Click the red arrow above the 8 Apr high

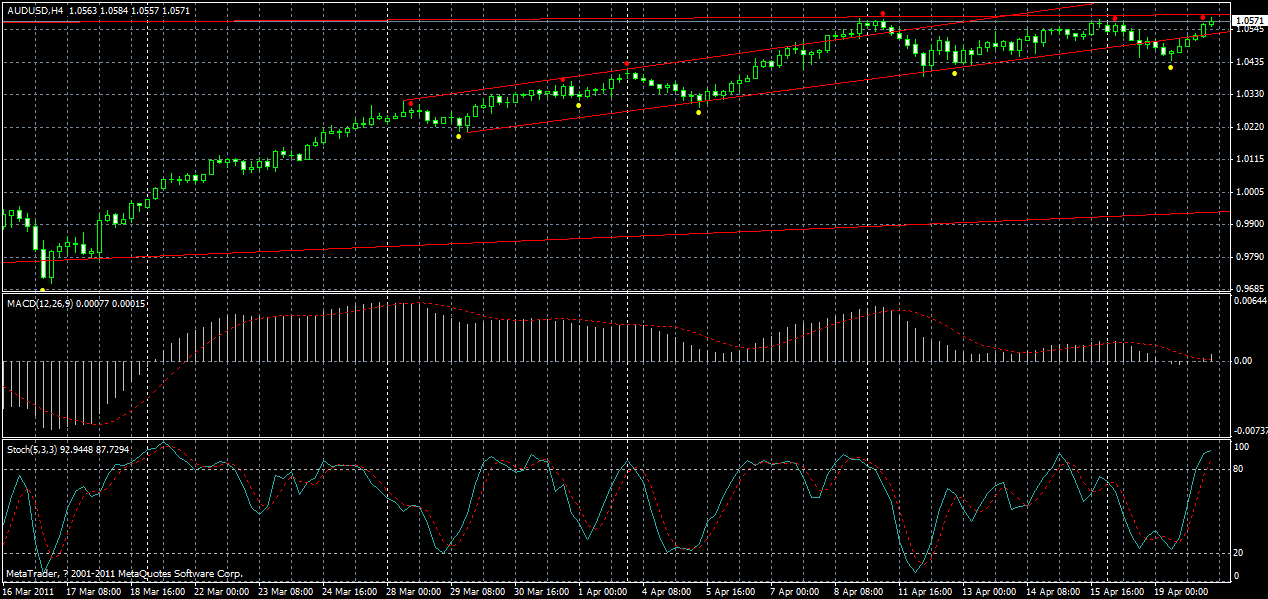883,14
